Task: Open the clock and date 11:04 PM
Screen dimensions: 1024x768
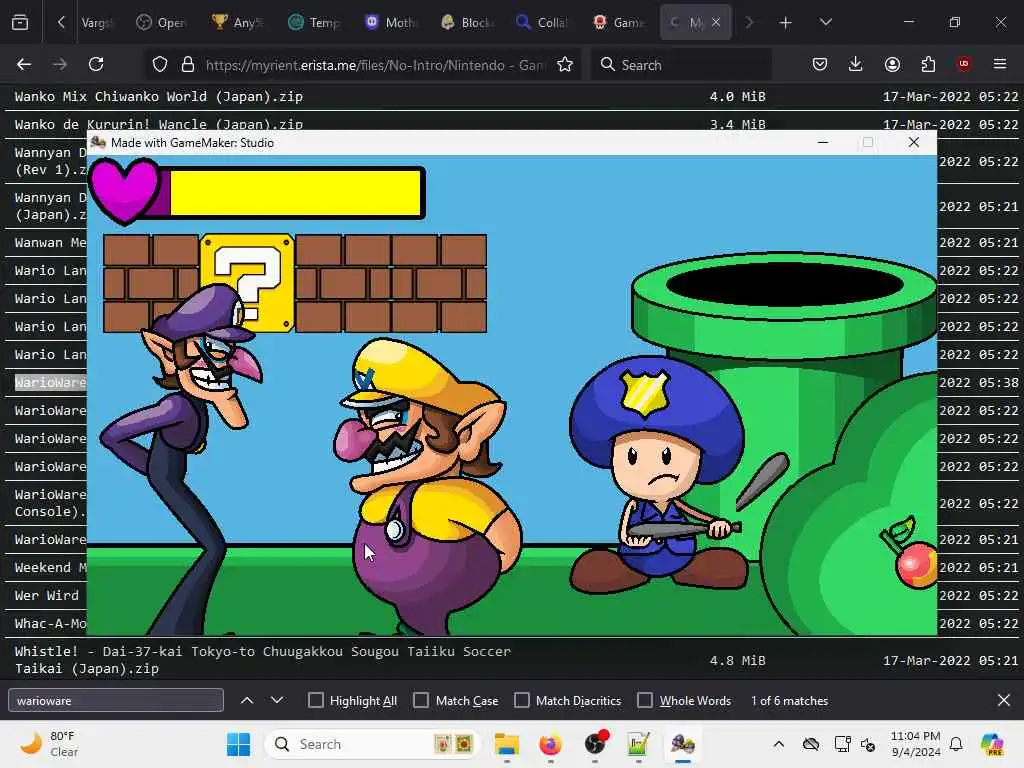Action: point(916,744)
